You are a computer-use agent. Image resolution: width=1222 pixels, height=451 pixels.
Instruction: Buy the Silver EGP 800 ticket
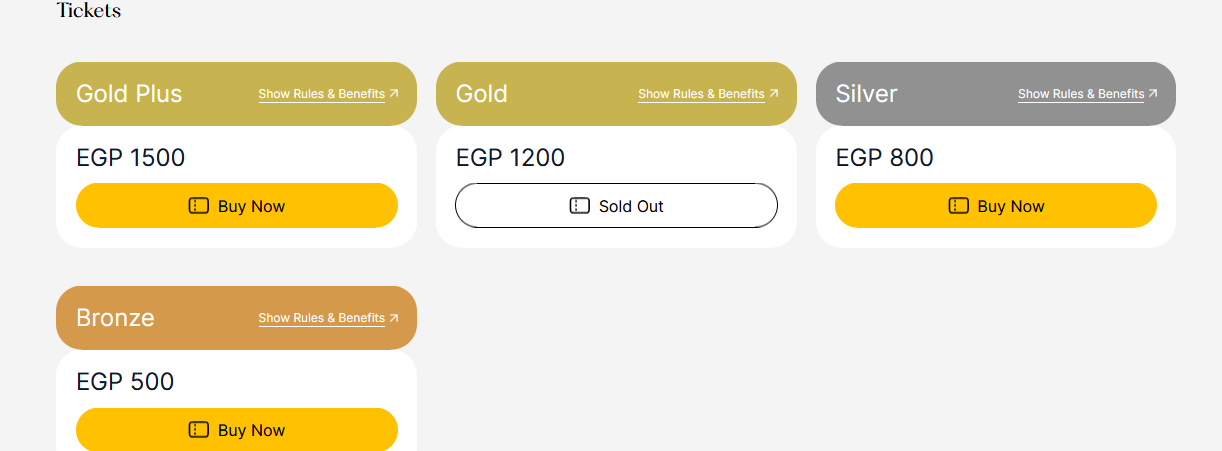click(x=996, y=206)
